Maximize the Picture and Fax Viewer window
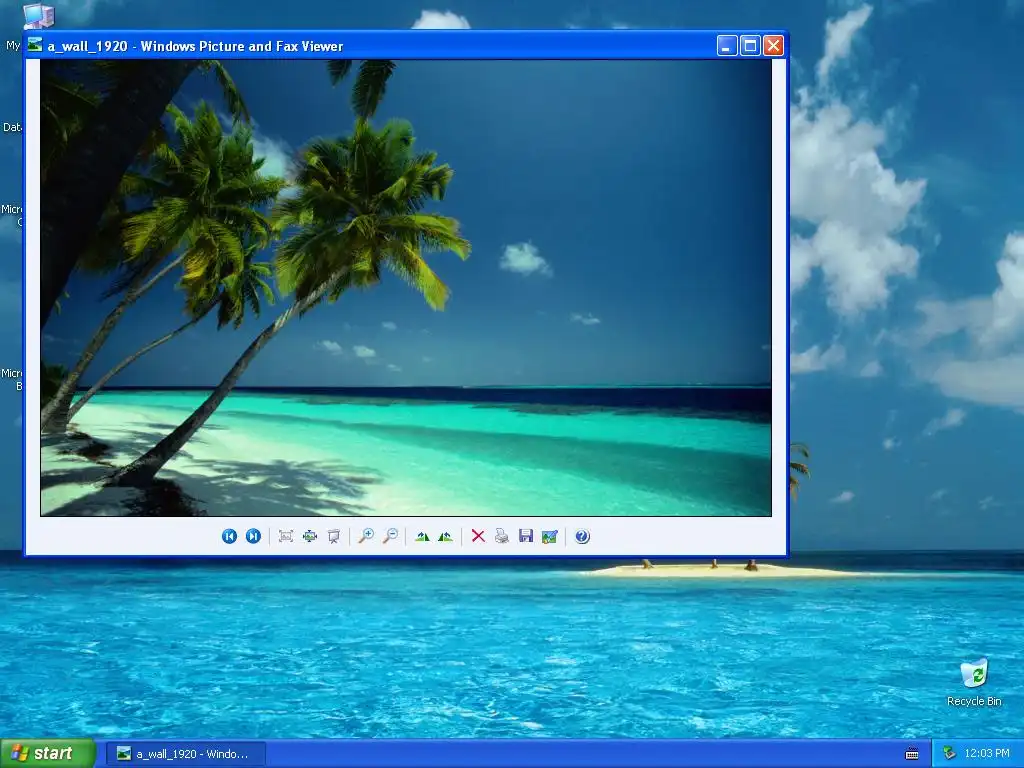 click(x=750, y=46)
